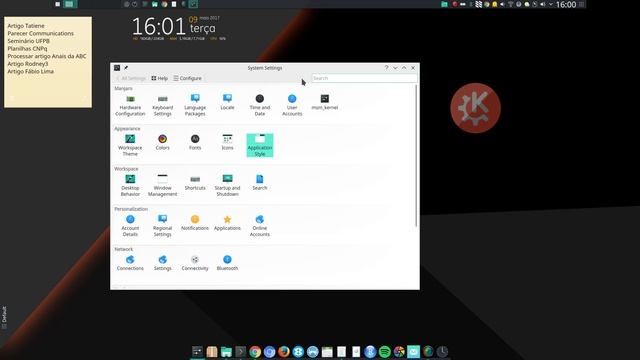Image resolution: width=640 pixels, height=360 pixels.
Task: Open Regional Settings module
Action: [x=162, y=226]
